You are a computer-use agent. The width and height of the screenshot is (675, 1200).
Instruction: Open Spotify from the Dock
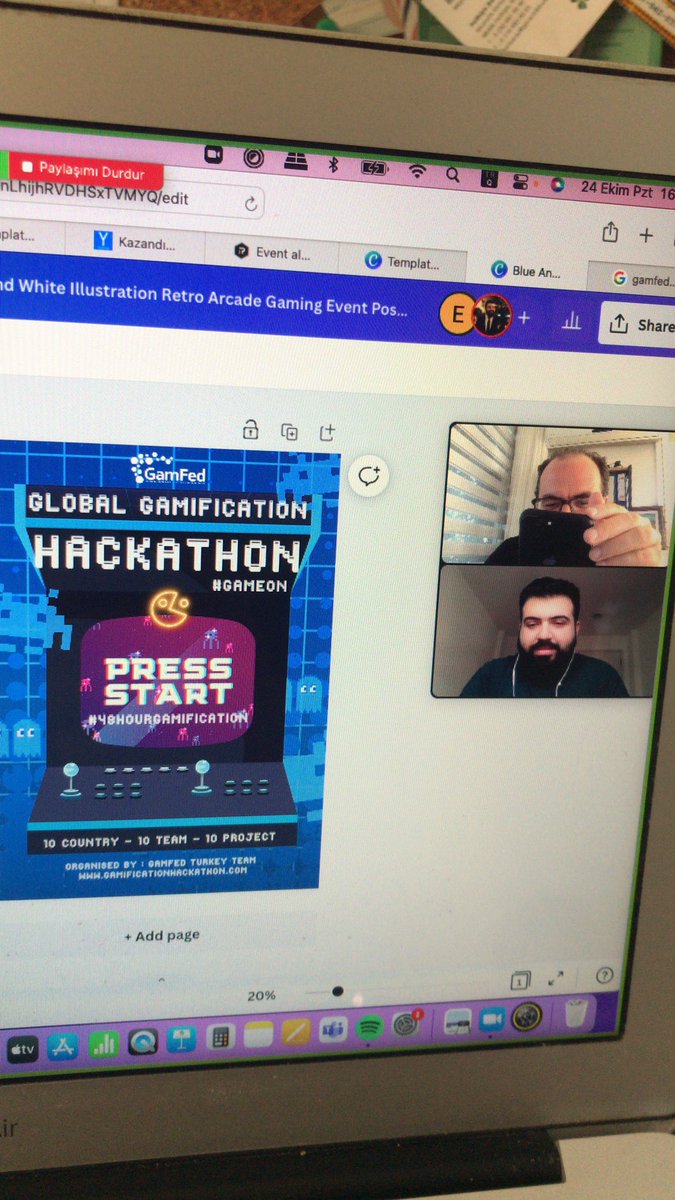pos(370,1026)
